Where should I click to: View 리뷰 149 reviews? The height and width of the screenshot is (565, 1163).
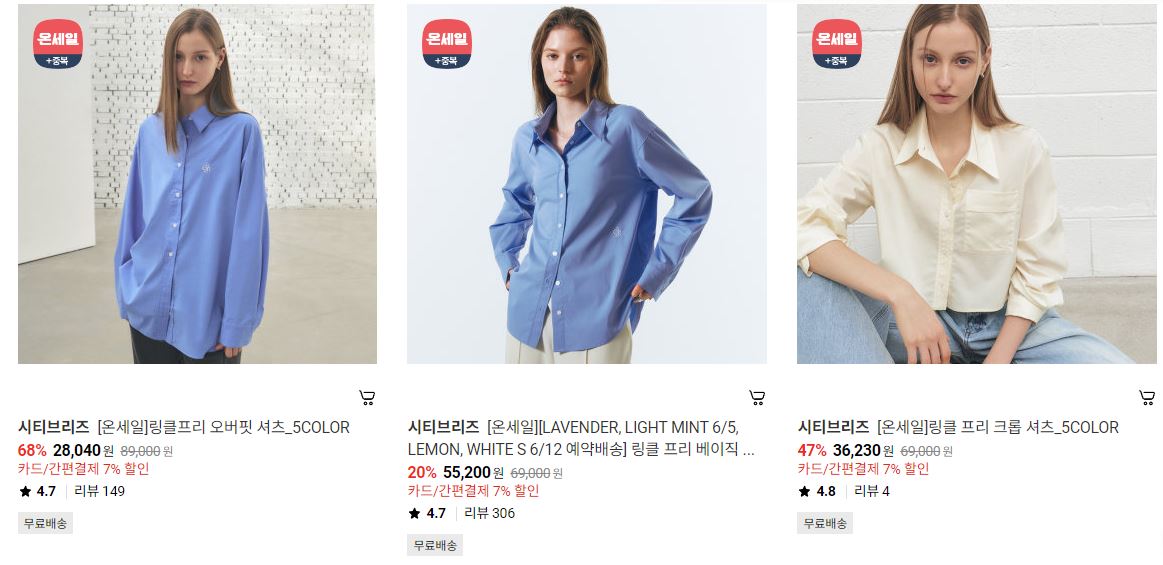pyautogui.click(x=99, y=491)
